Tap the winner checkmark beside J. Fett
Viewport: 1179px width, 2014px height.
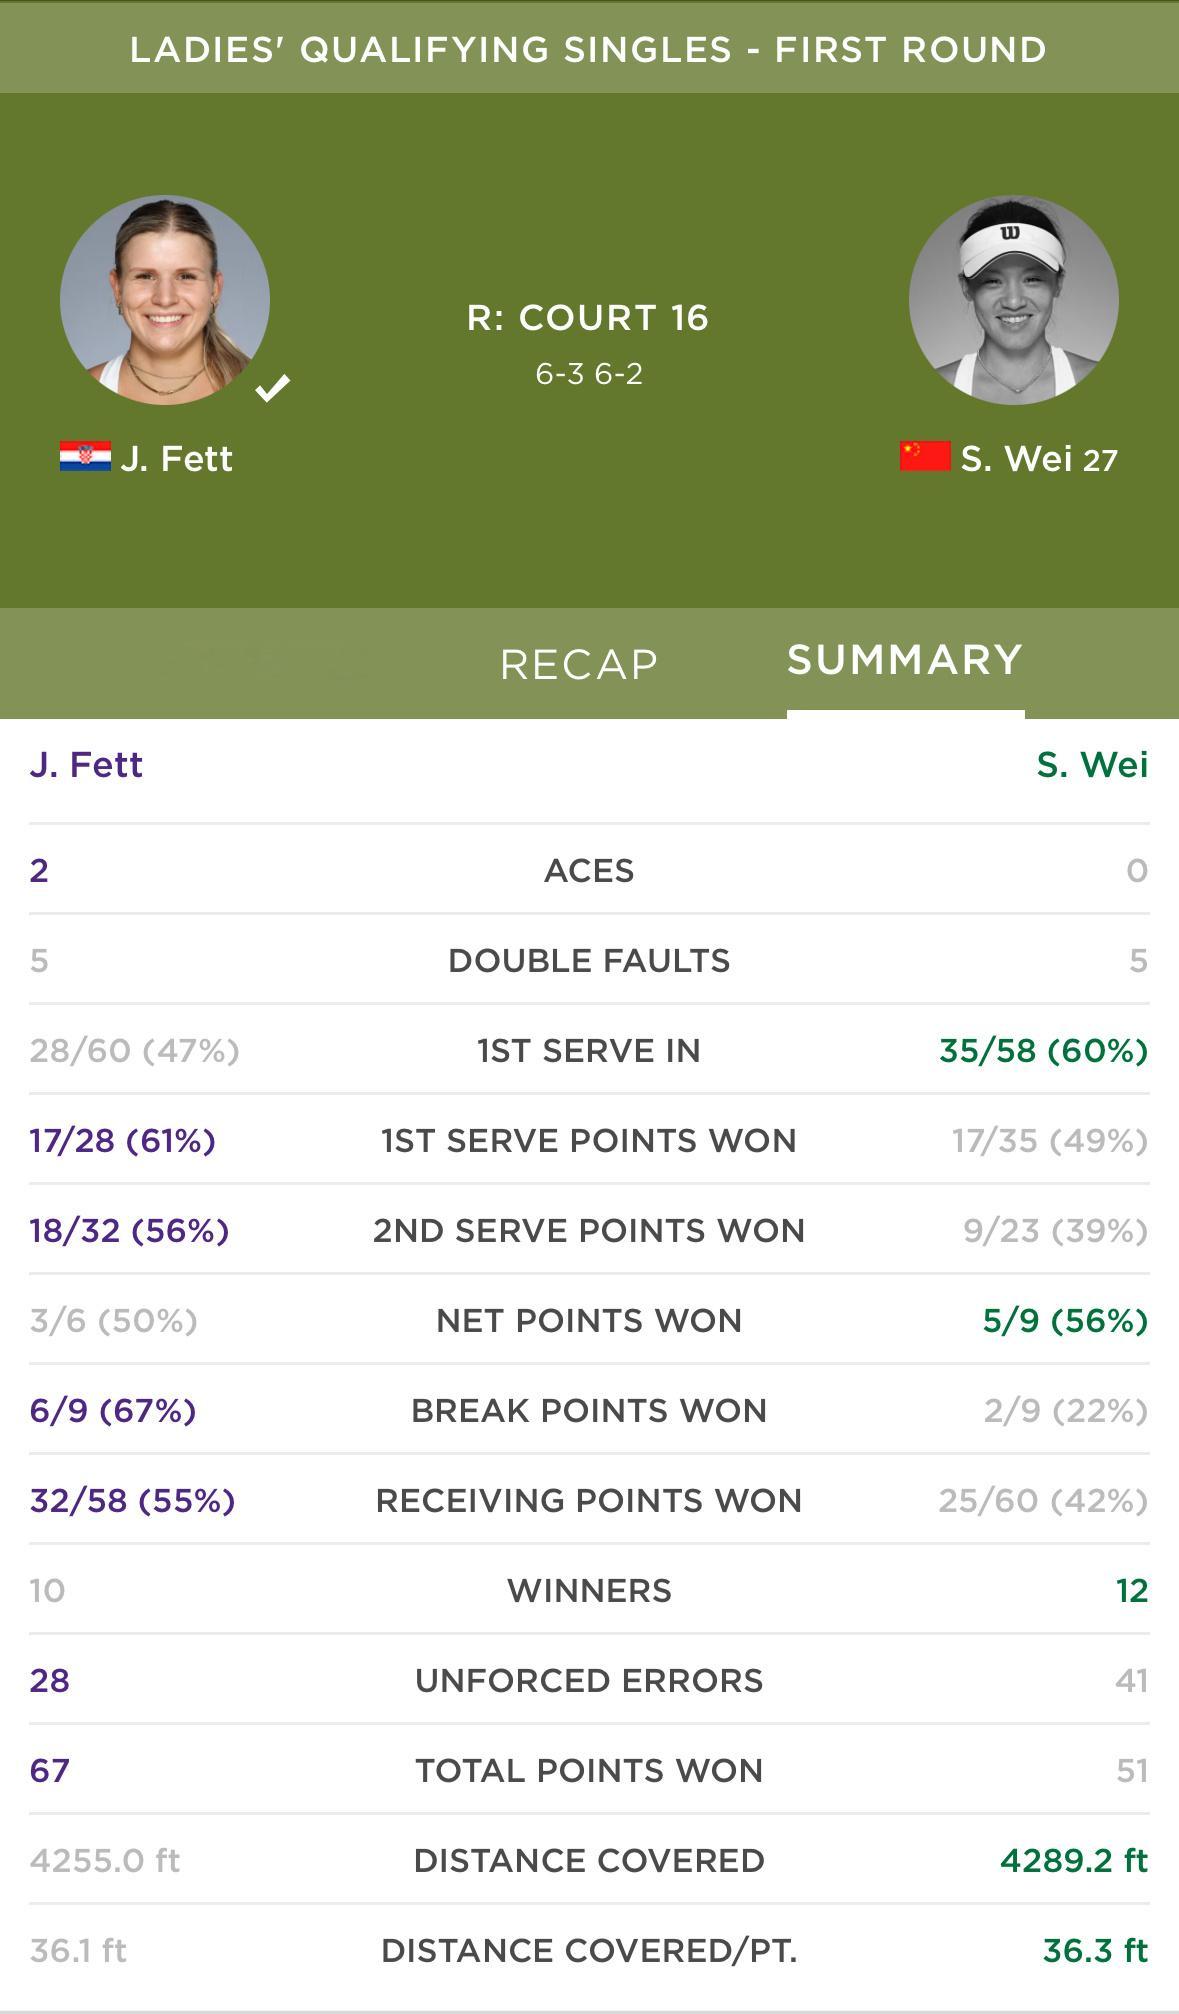(272, 387)
